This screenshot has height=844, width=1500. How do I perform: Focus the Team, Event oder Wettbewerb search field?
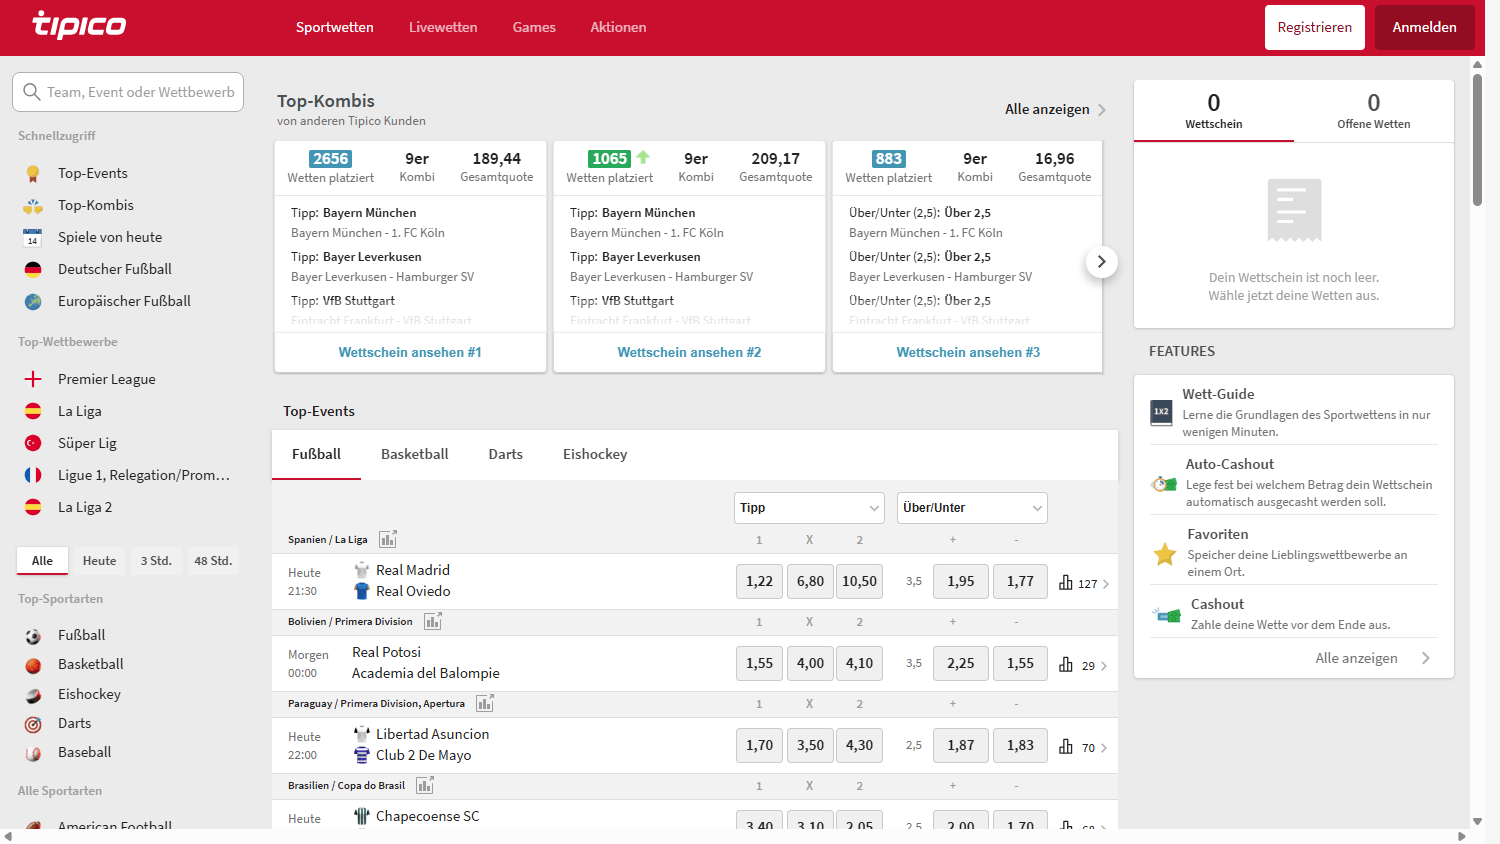coord(128,92)
